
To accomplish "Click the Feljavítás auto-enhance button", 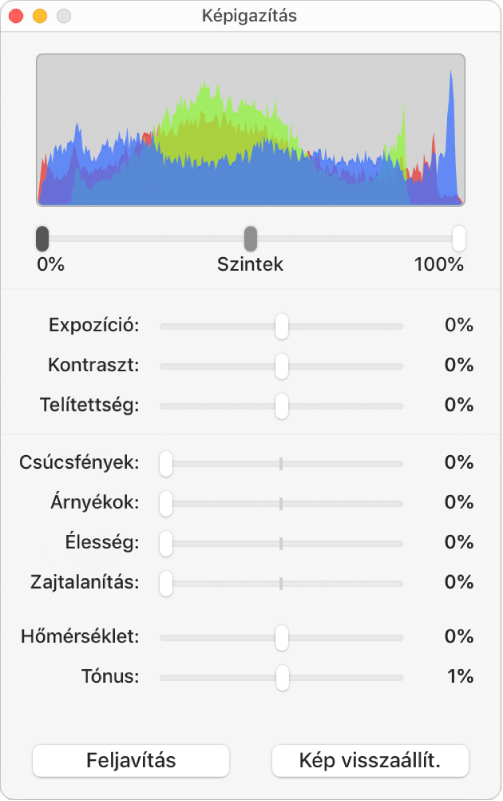I will tap(131, 760).
